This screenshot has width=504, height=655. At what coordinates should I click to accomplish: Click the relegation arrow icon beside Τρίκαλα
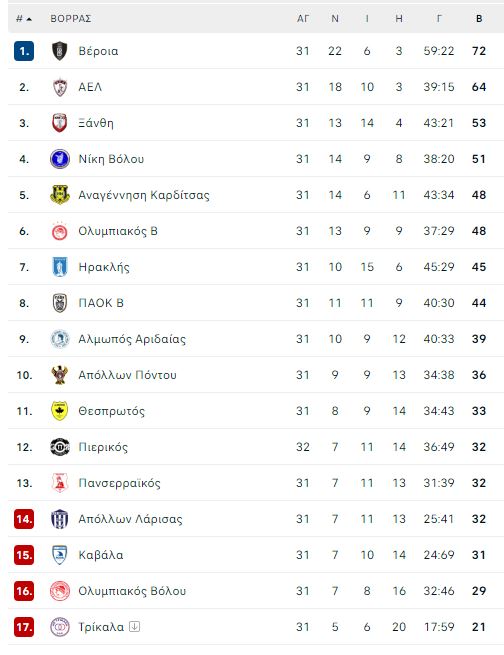click(x=134, y=627)
